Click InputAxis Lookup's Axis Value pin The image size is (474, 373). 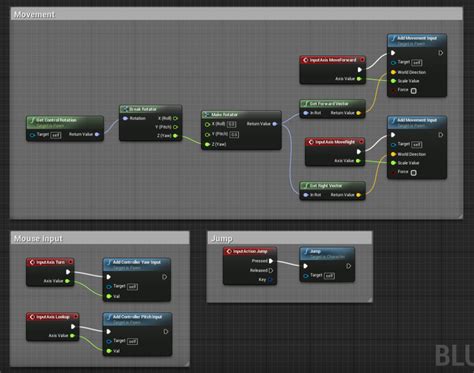[x=72, y=336]
